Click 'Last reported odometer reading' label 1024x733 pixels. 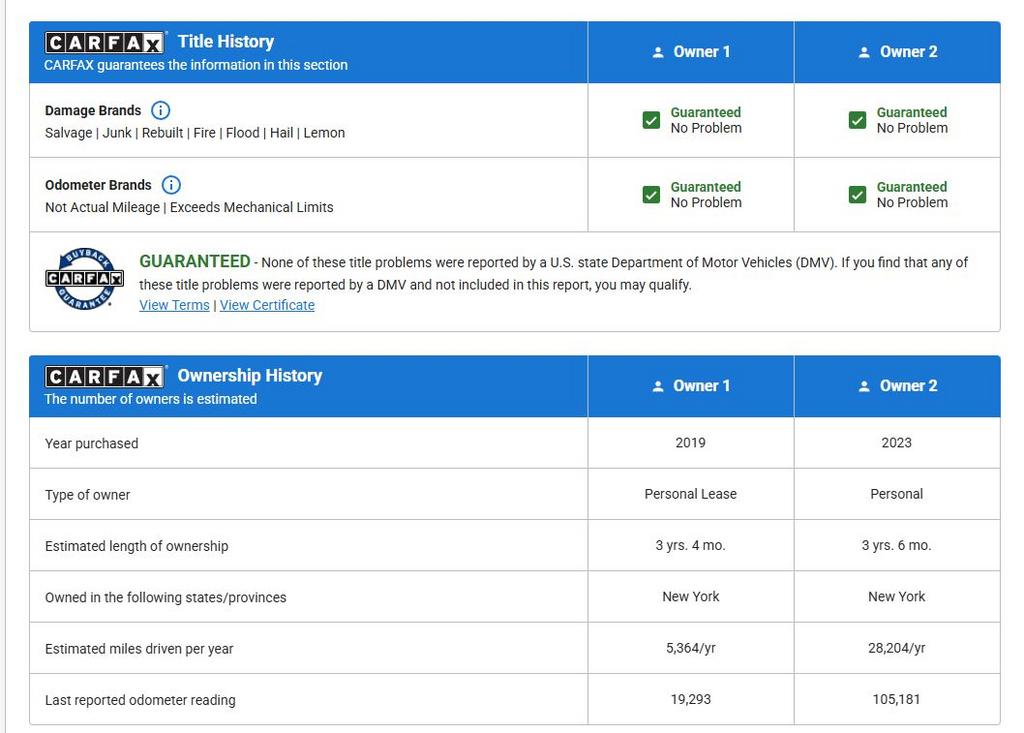(140, 700)
